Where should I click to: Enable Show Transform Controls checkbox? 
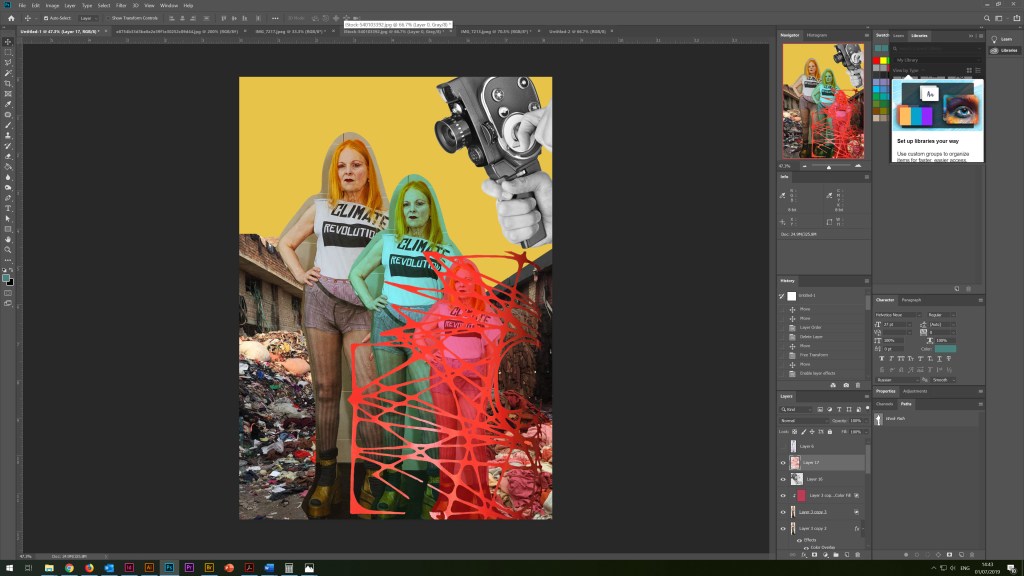click(109, 18)
